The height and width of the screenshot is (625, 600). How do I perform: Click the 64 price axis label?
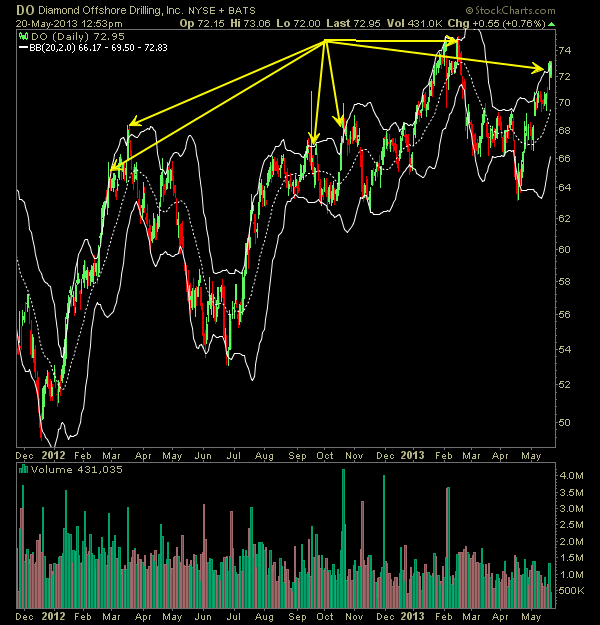coord(564,187)
